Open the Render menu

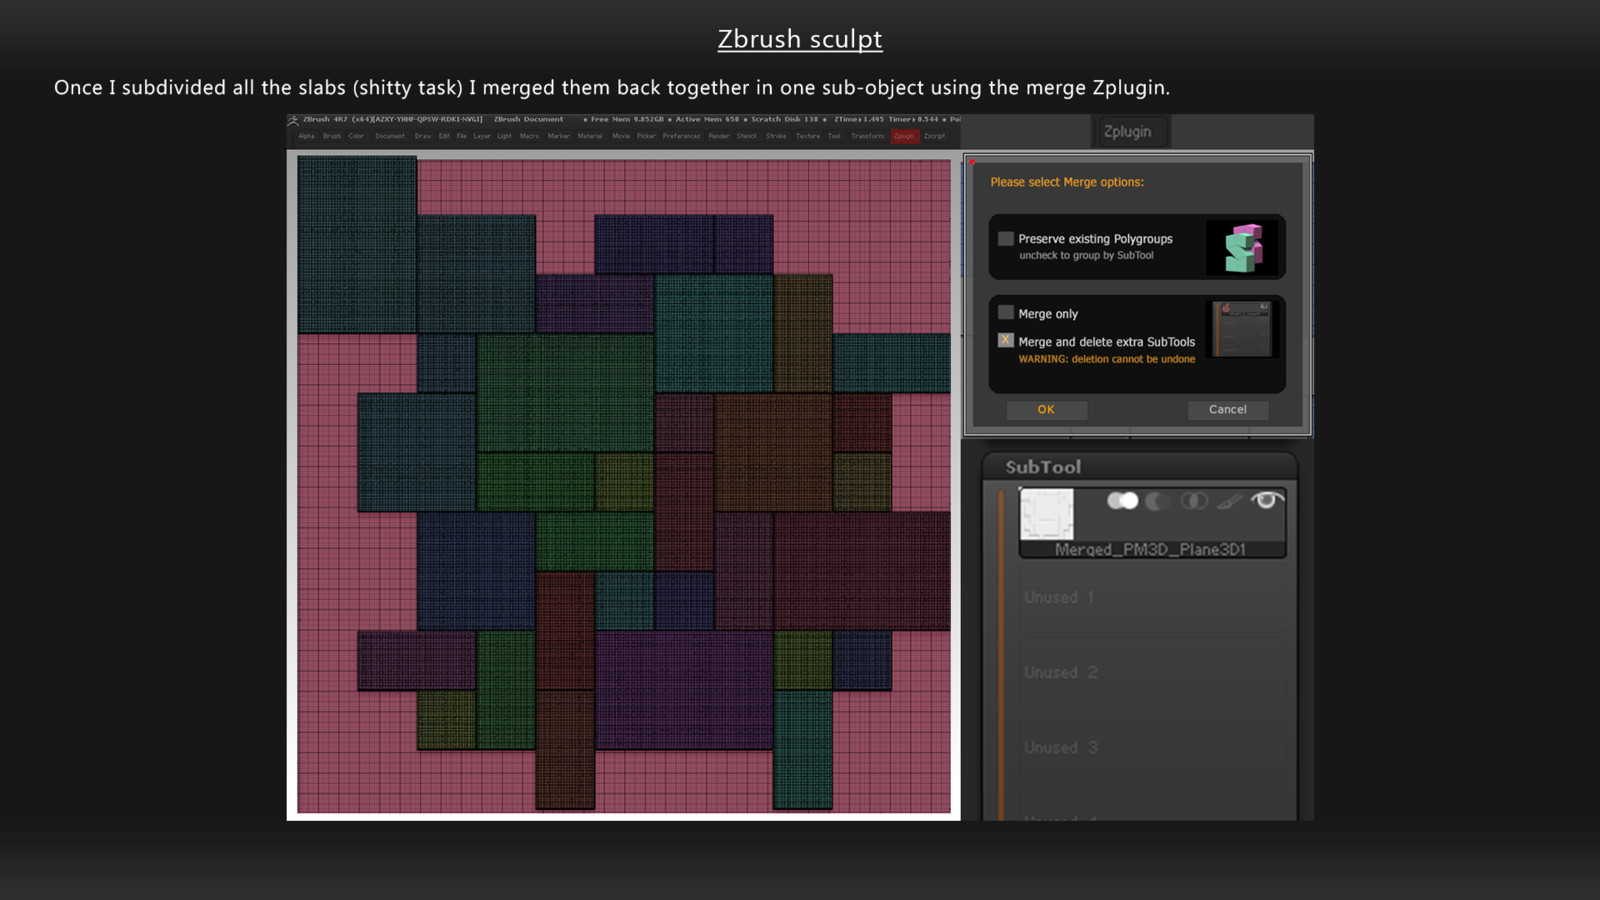click(x=719, y=136)
